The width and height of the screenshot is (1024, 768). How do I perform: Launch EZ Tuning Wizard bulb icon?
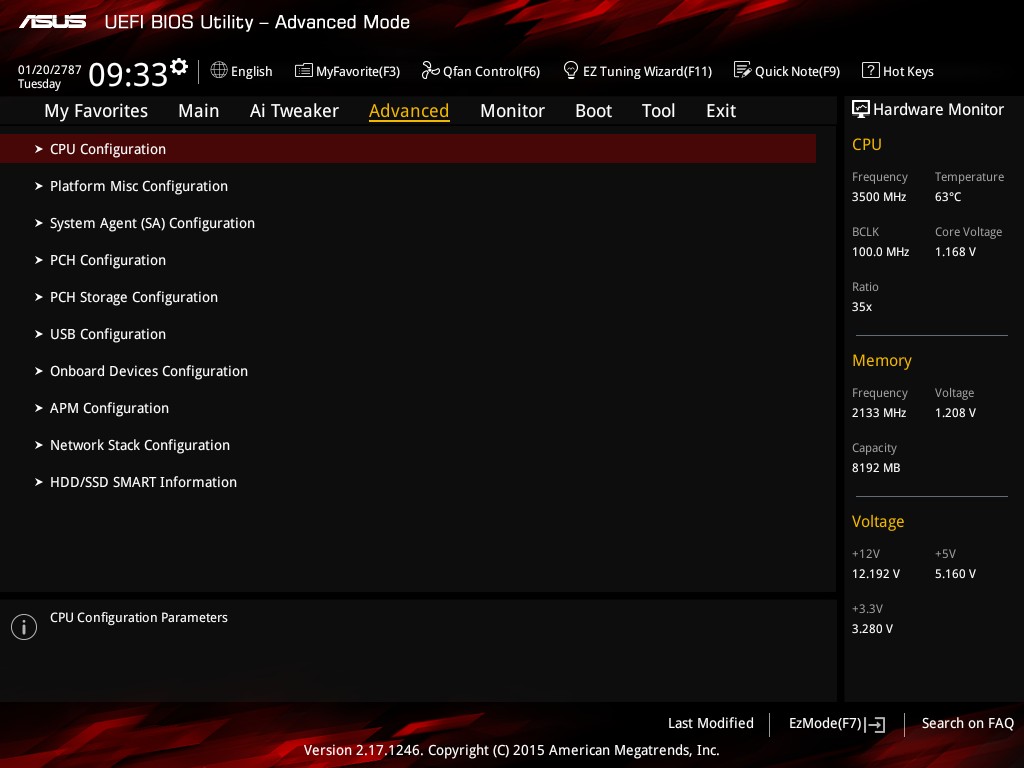coord(571,70)
